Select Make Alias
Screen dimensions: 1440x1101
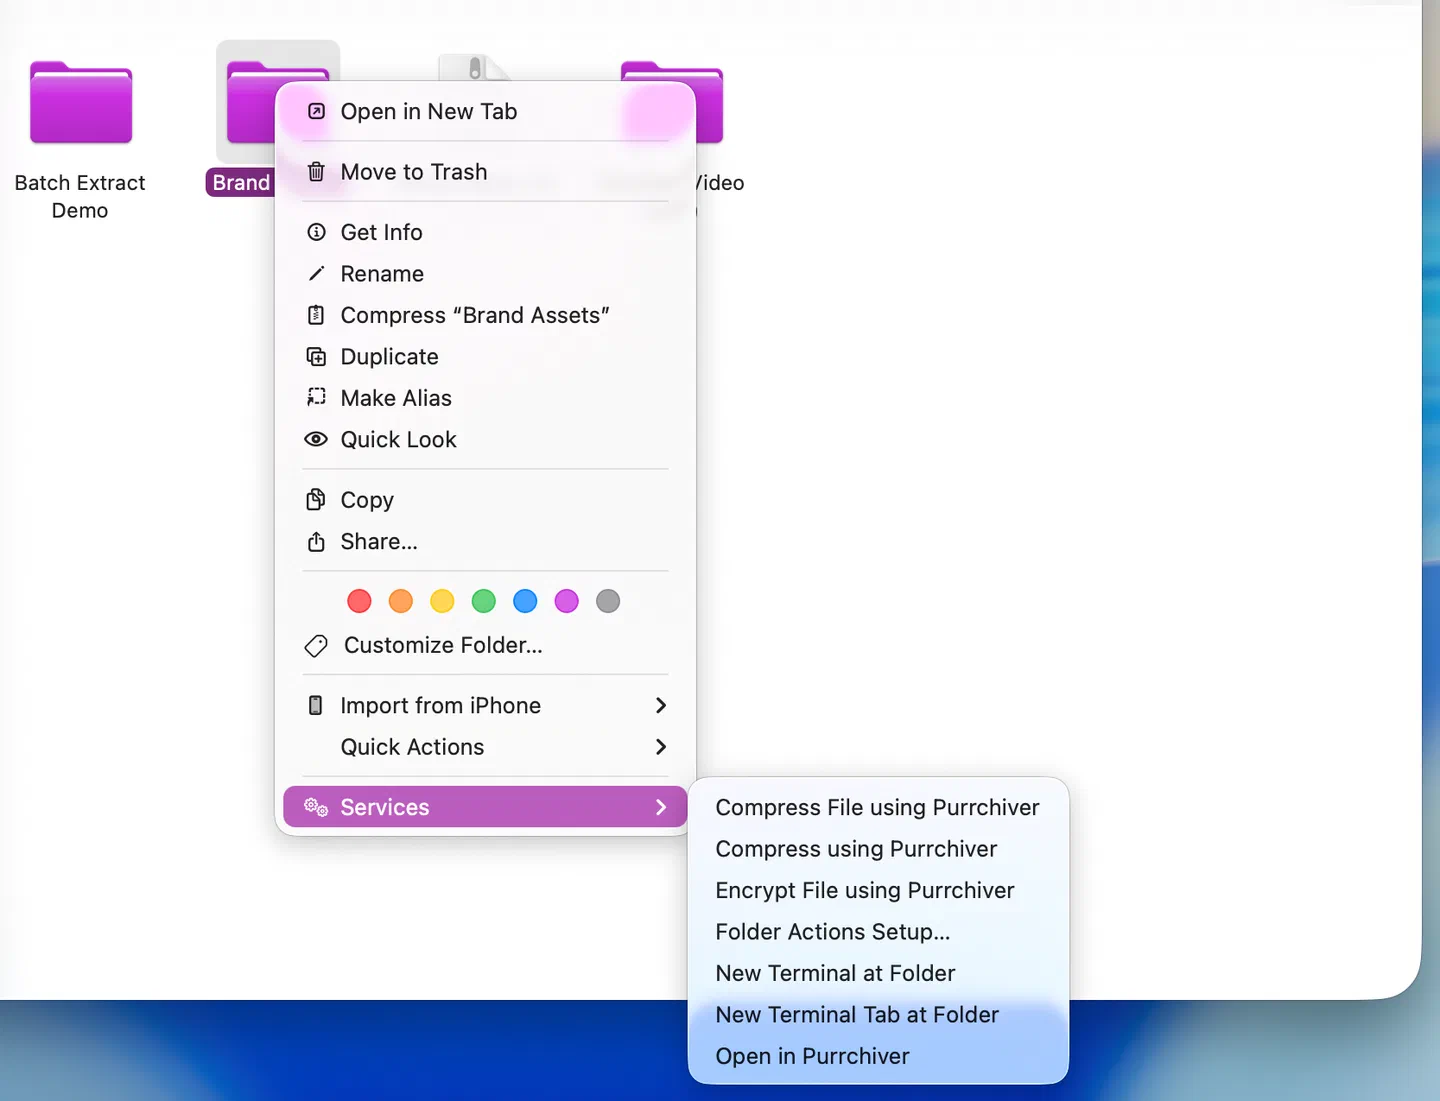[x=485, y=398]
